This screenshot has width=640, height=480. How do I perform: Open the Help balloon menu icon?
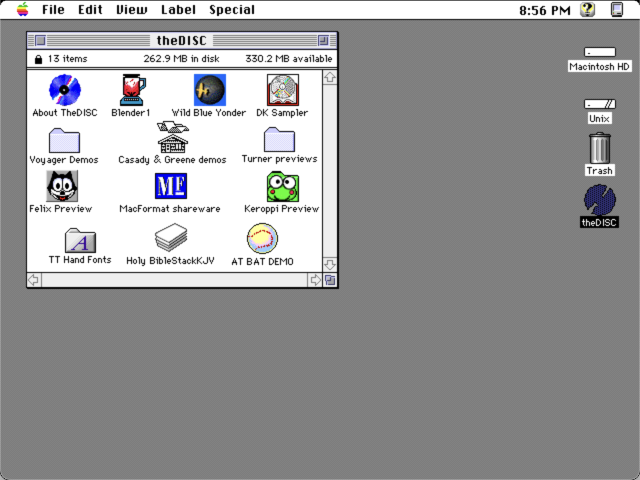click(588, 9)
